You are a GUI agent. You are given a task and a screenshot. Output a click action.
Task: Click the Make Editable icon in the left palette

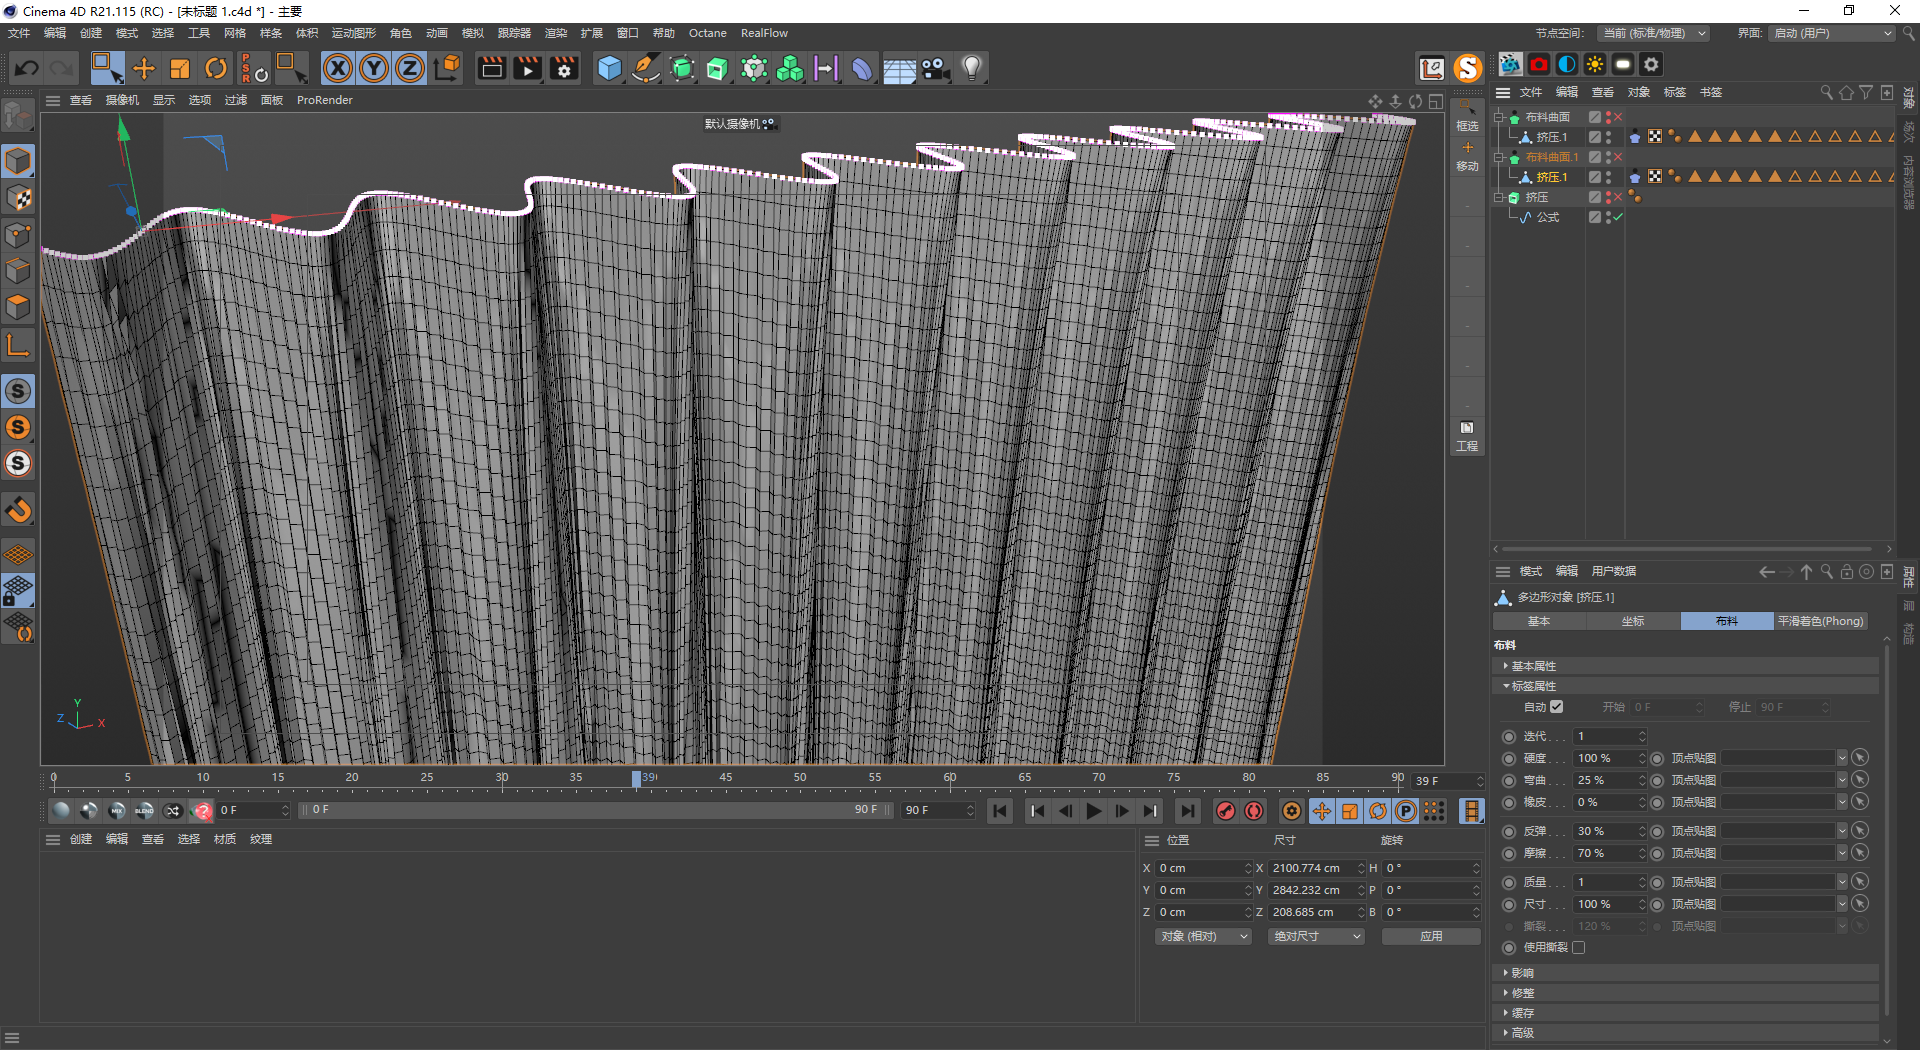pyautogui.click(x=18, y=117)
